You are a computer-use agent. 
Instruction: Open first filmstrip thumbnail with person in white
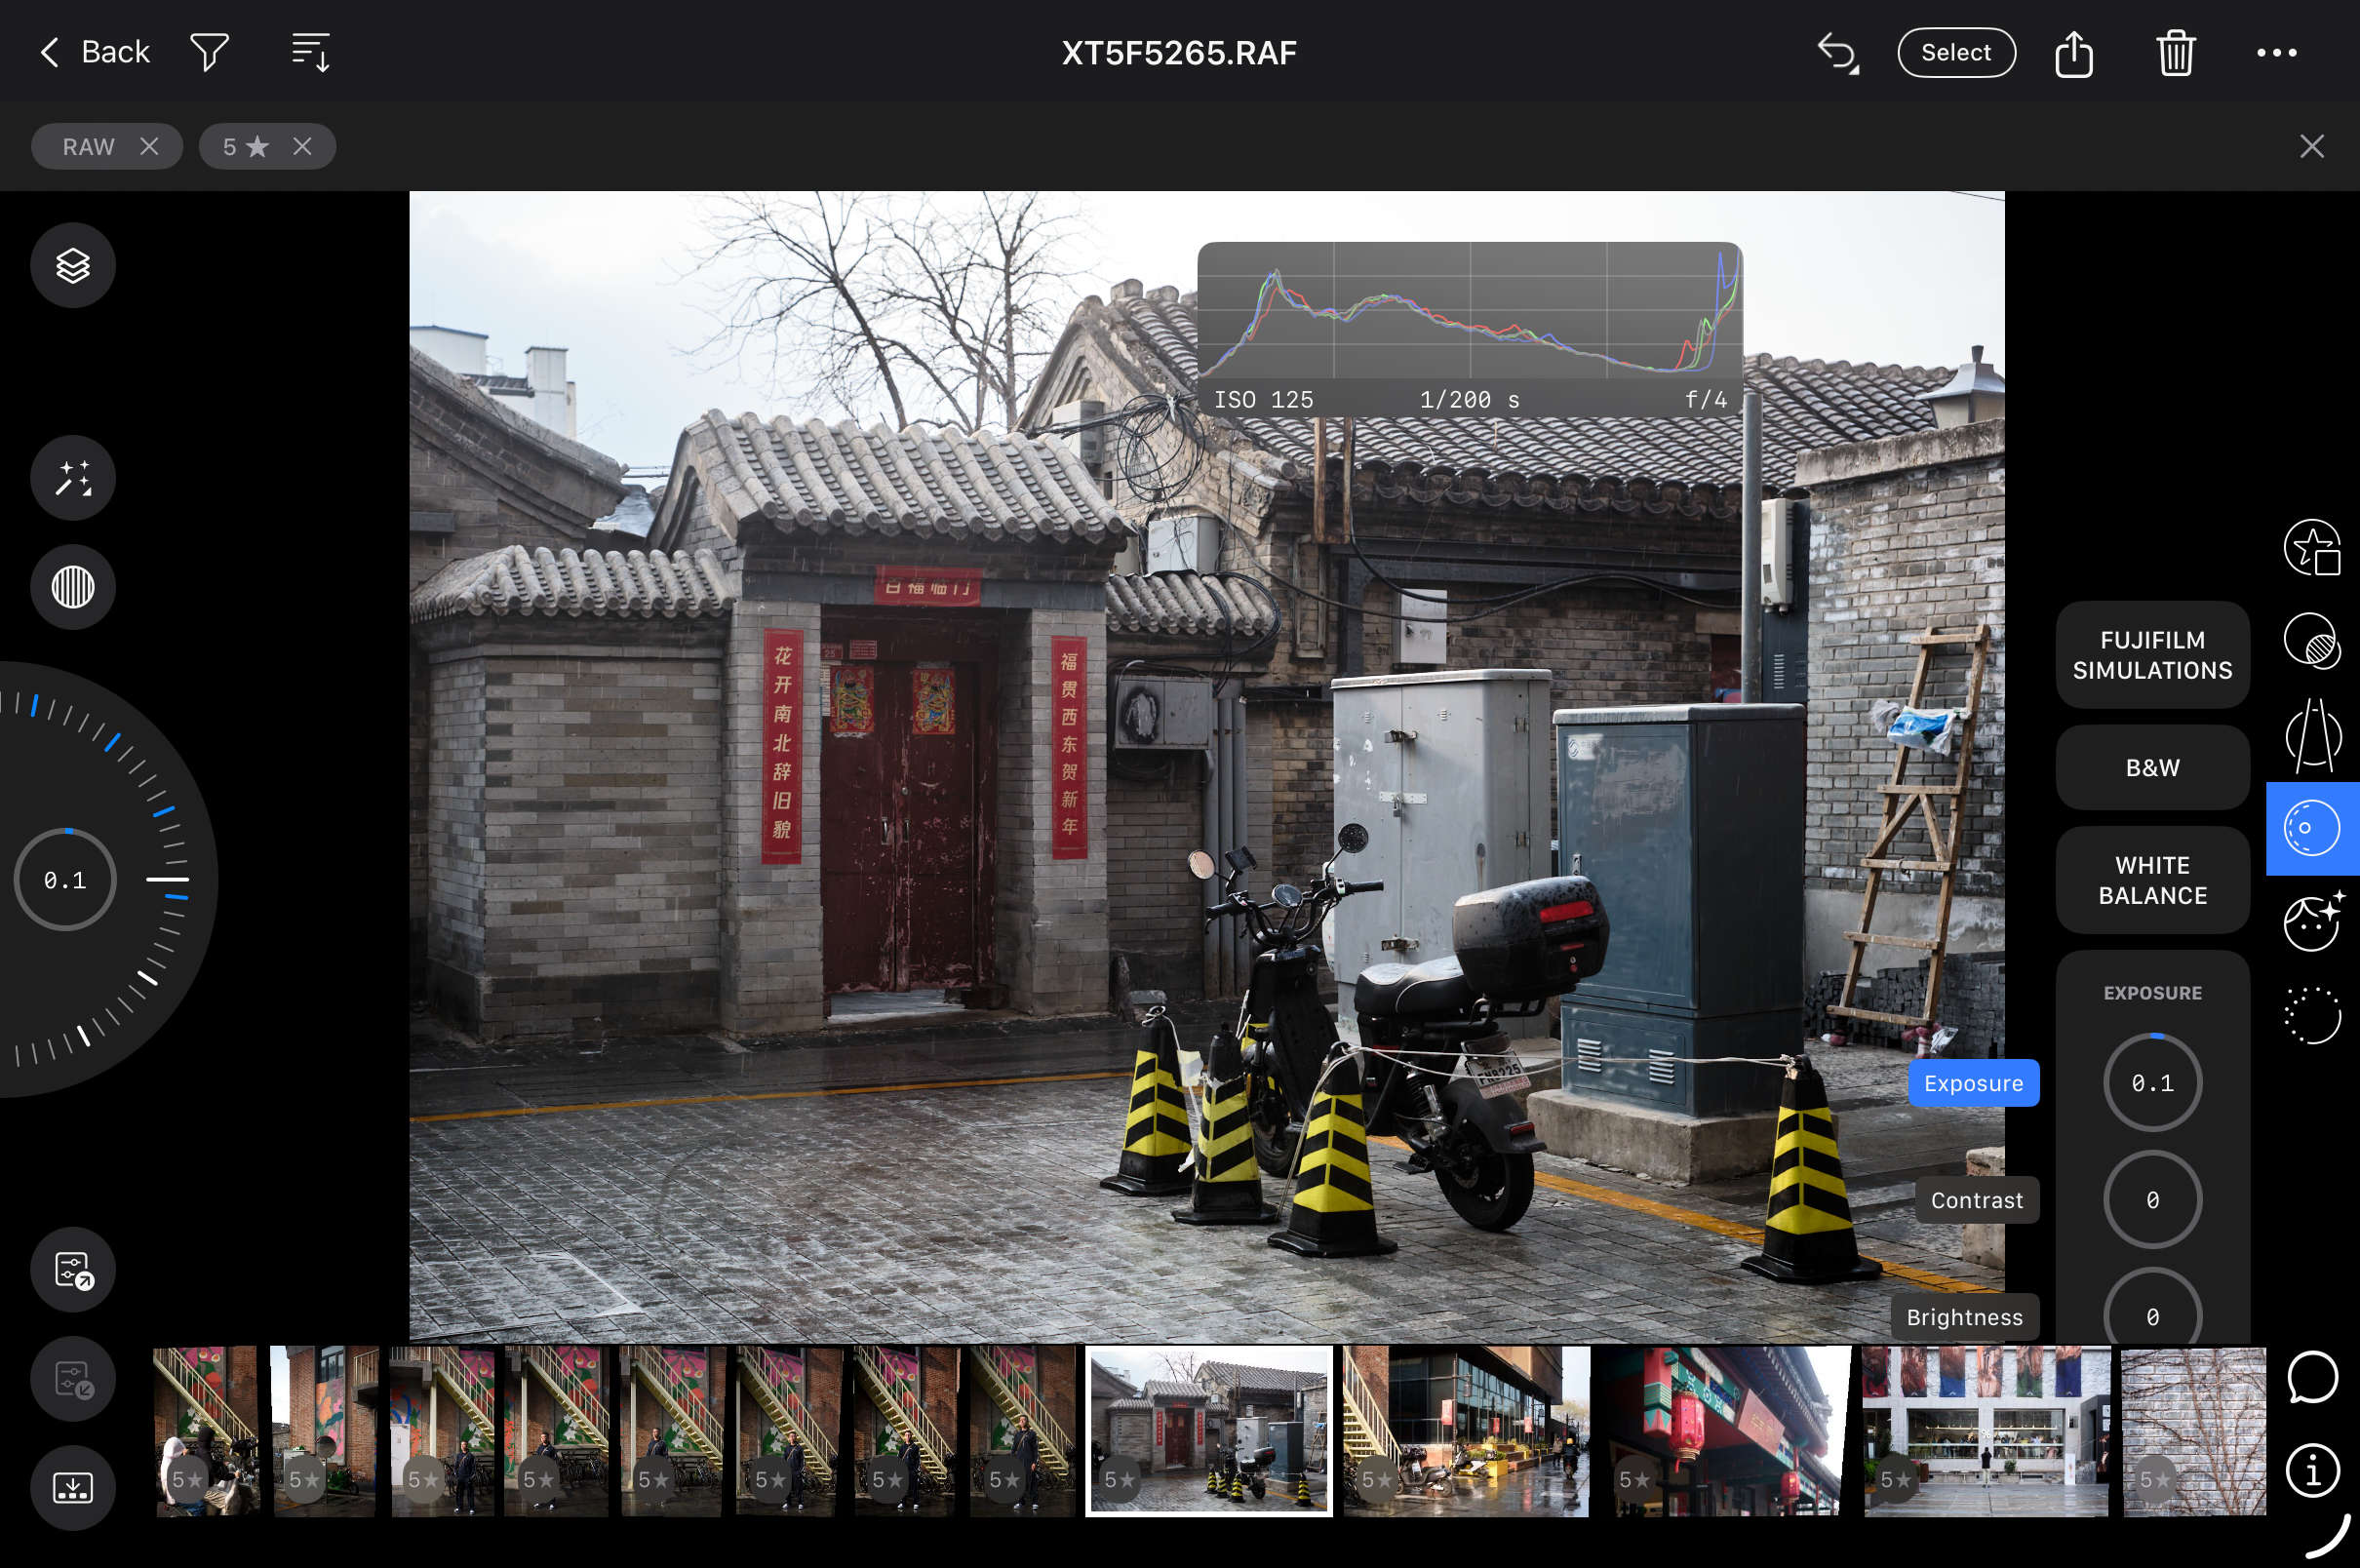pyautogui.click(x=206, y=1431)
